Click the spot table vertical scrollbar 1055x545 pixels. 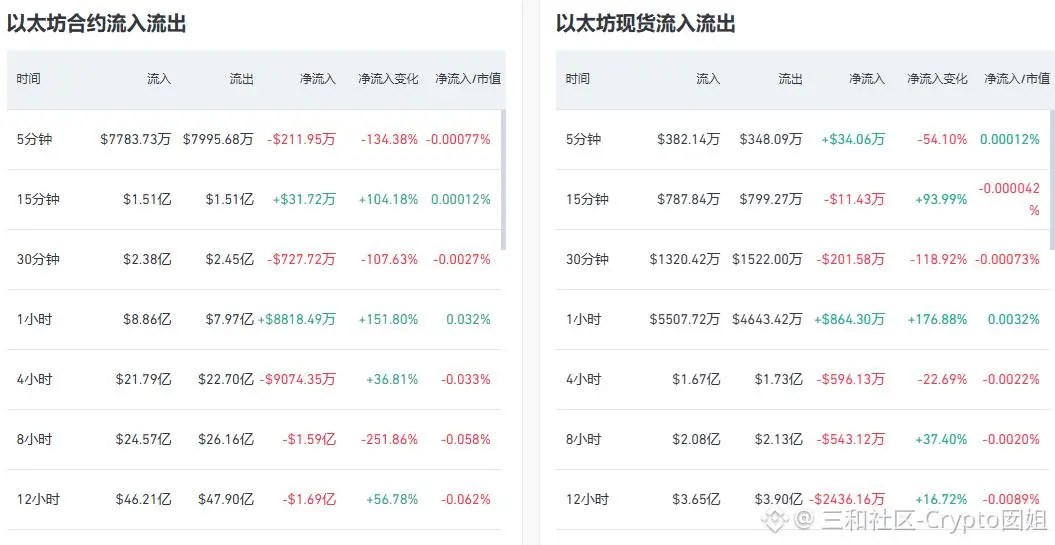(1052, 179)
